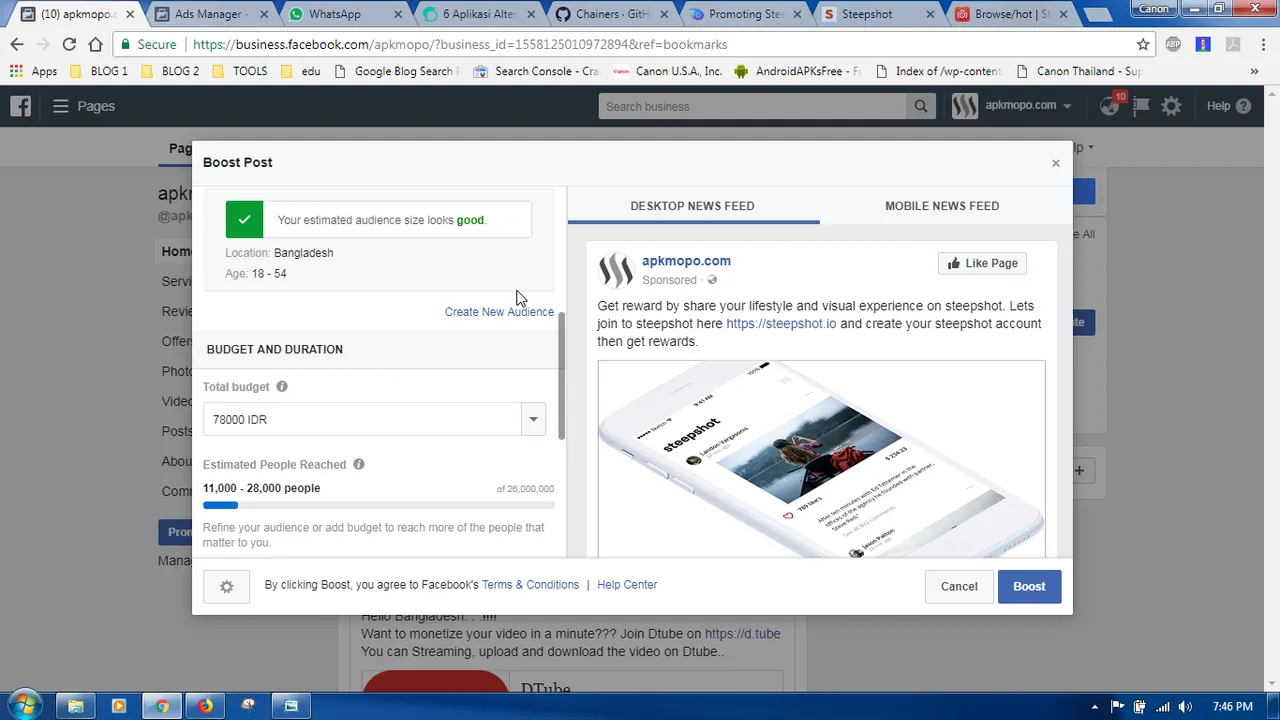Open the BLOG 2 bookmark folder

[170, 71]
